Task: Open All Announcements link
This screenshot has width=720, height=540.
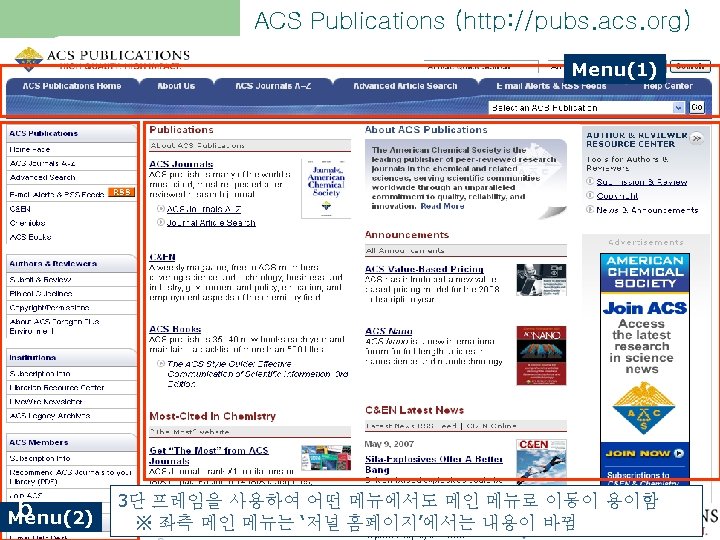Action: point(405,251)
